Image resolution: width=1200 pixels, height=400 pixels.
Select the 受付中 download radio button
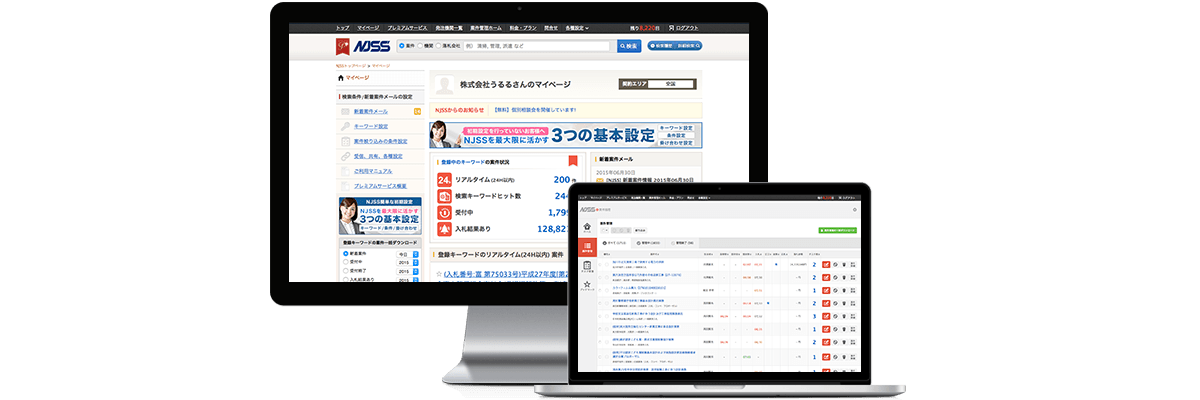(x=345, y=263)
